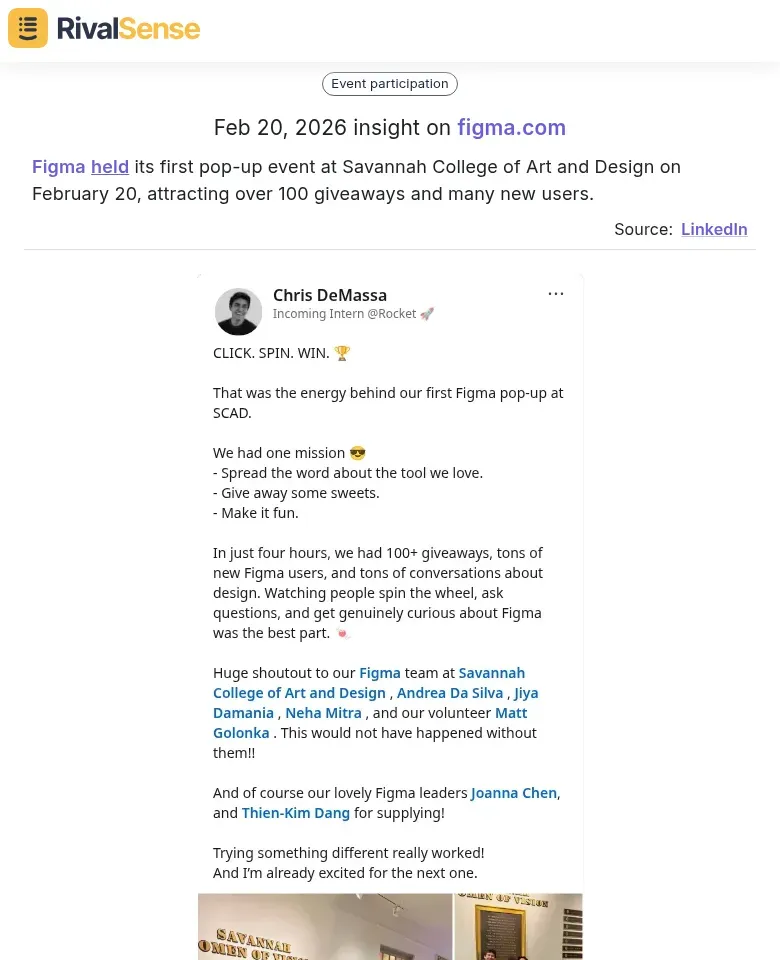780x960 pixels.
Task: Open the left Savannah event photo
Action: pos(325,927)
